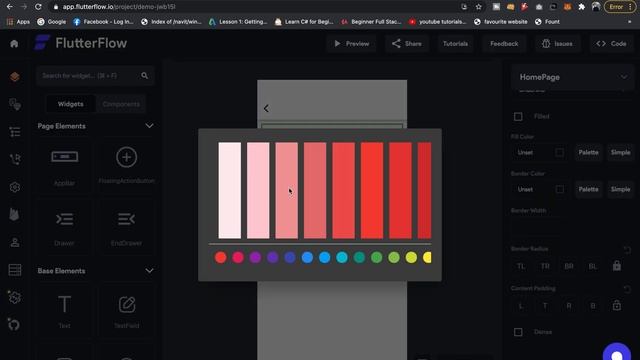The width and height of the screenshot is (640, 360).
Task: Pick the third salmon pink shade swatch
Action: [287, 190]
